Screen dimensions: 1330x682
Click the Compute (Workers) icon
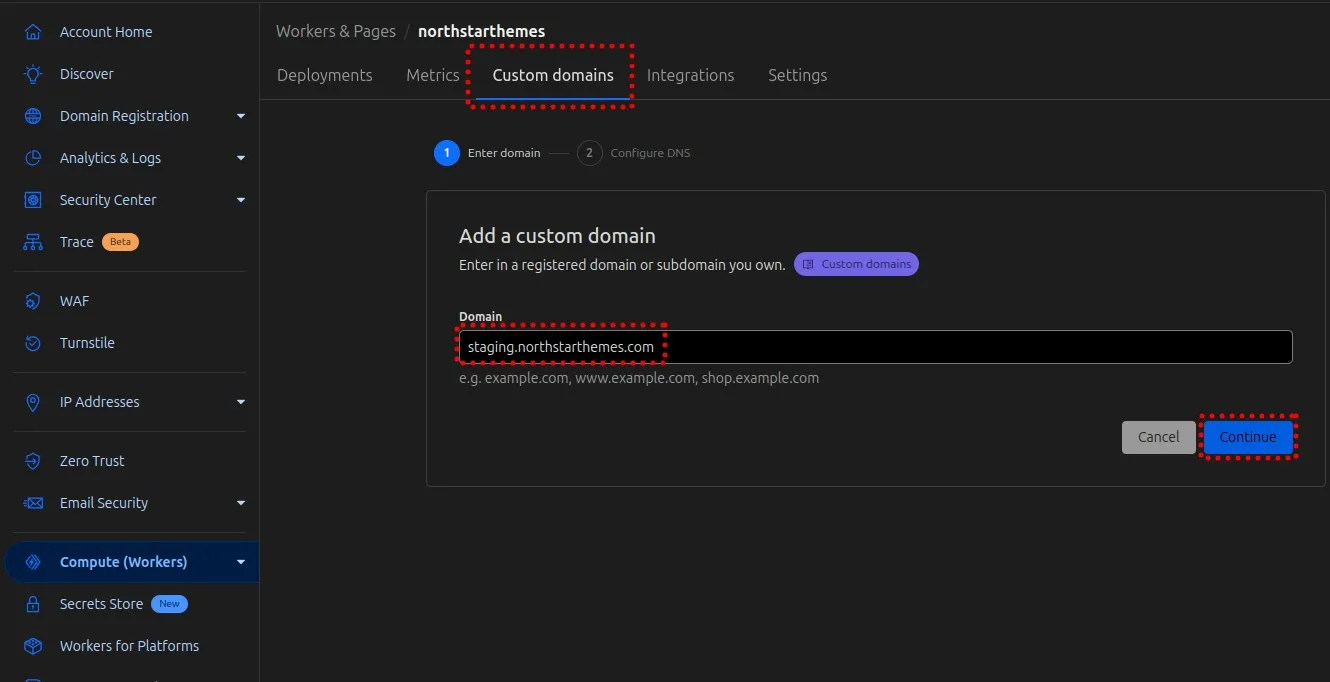pyautogui.click(x=33, y=562)
